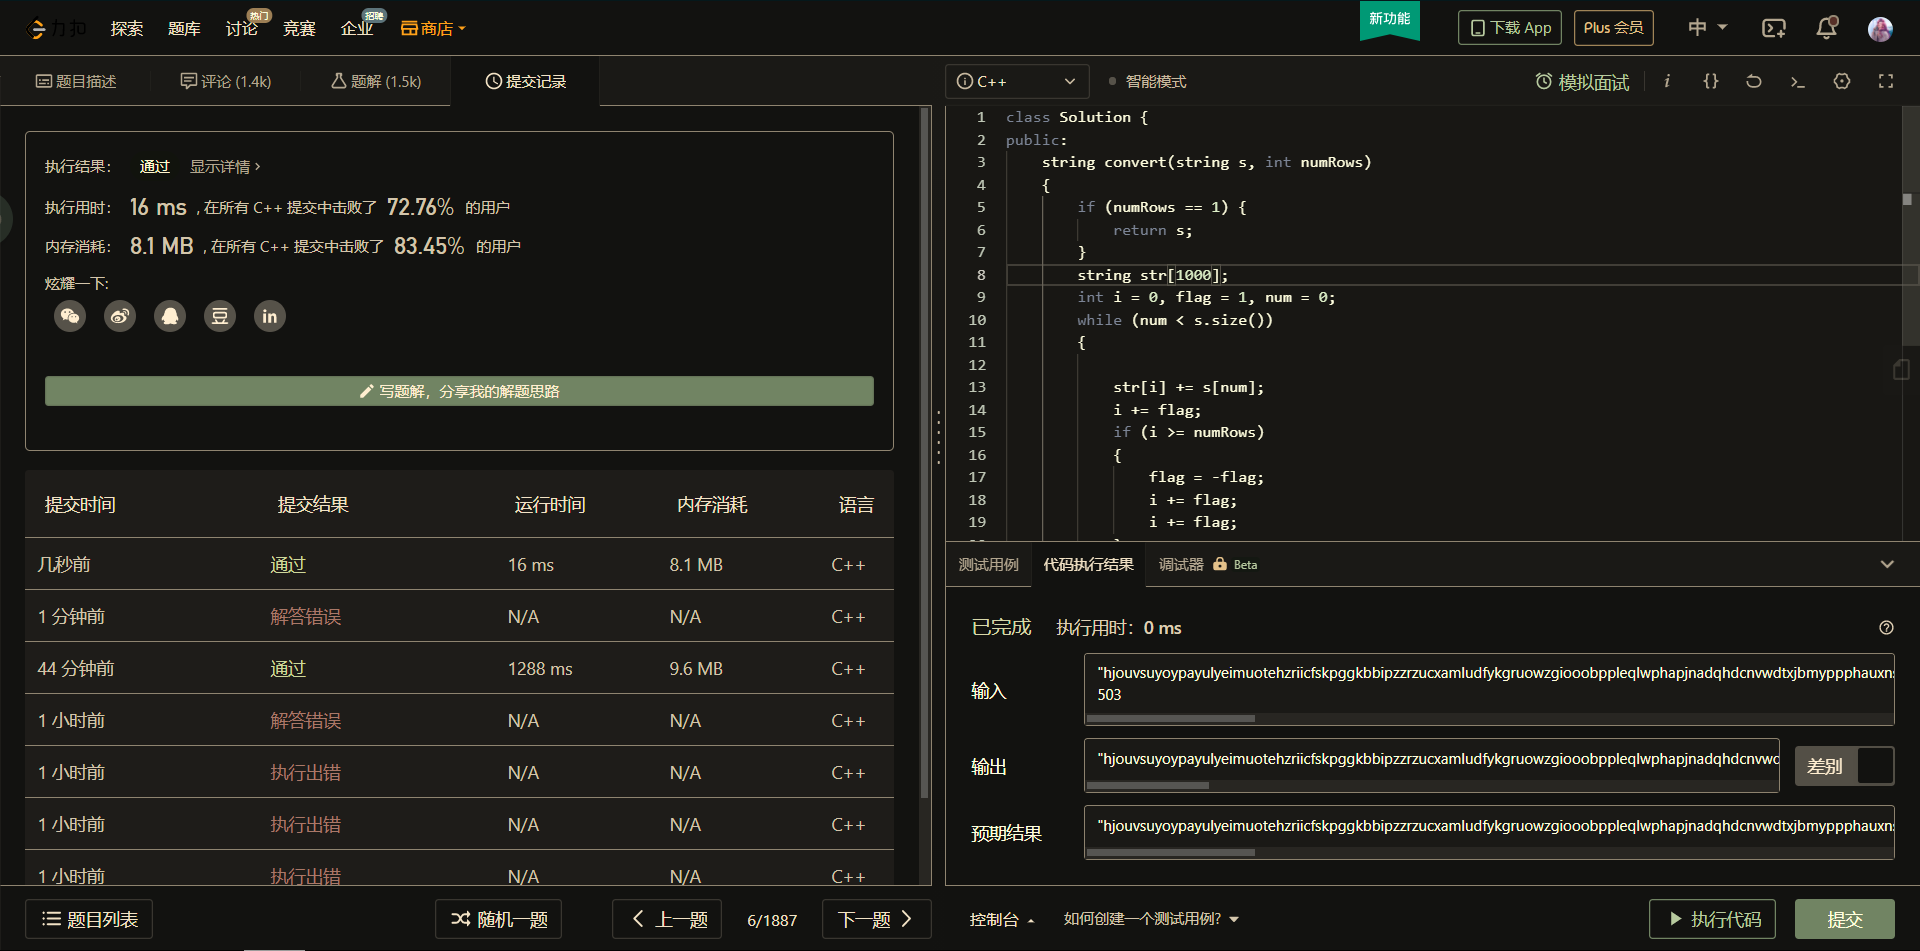Open 题库 problem set menu
Image resolution: width=1920 pixels, height=951 pixels.
coord(184,28)
